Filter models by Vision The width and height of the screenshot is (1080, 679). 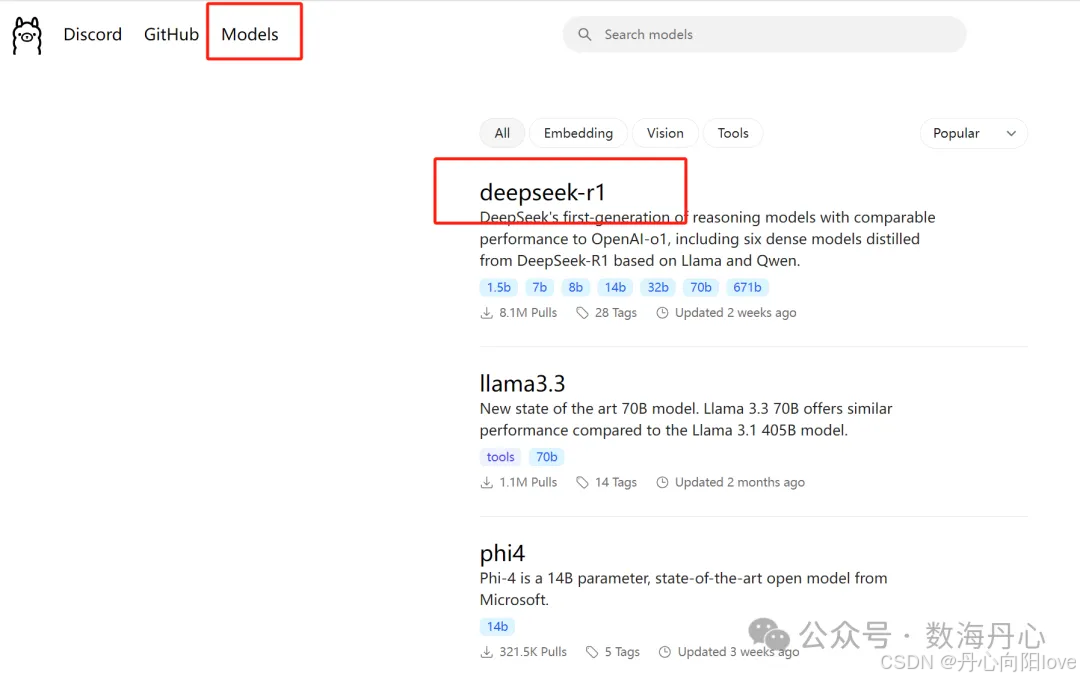click(665, 133)
